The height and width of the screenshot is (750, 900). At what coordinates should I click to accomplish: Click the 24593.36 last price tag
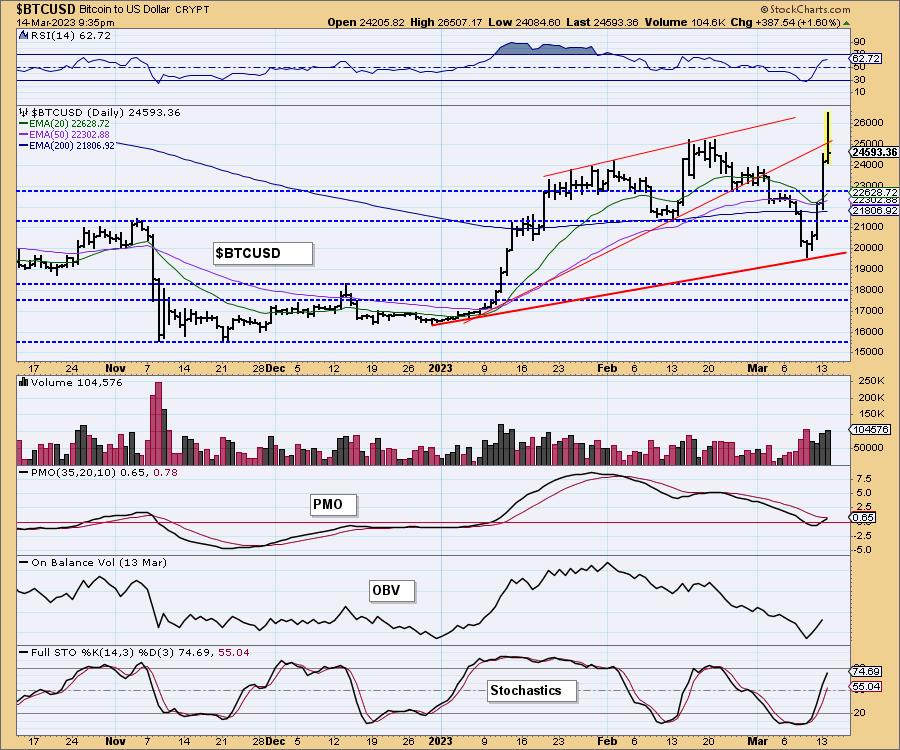[874, 152]
